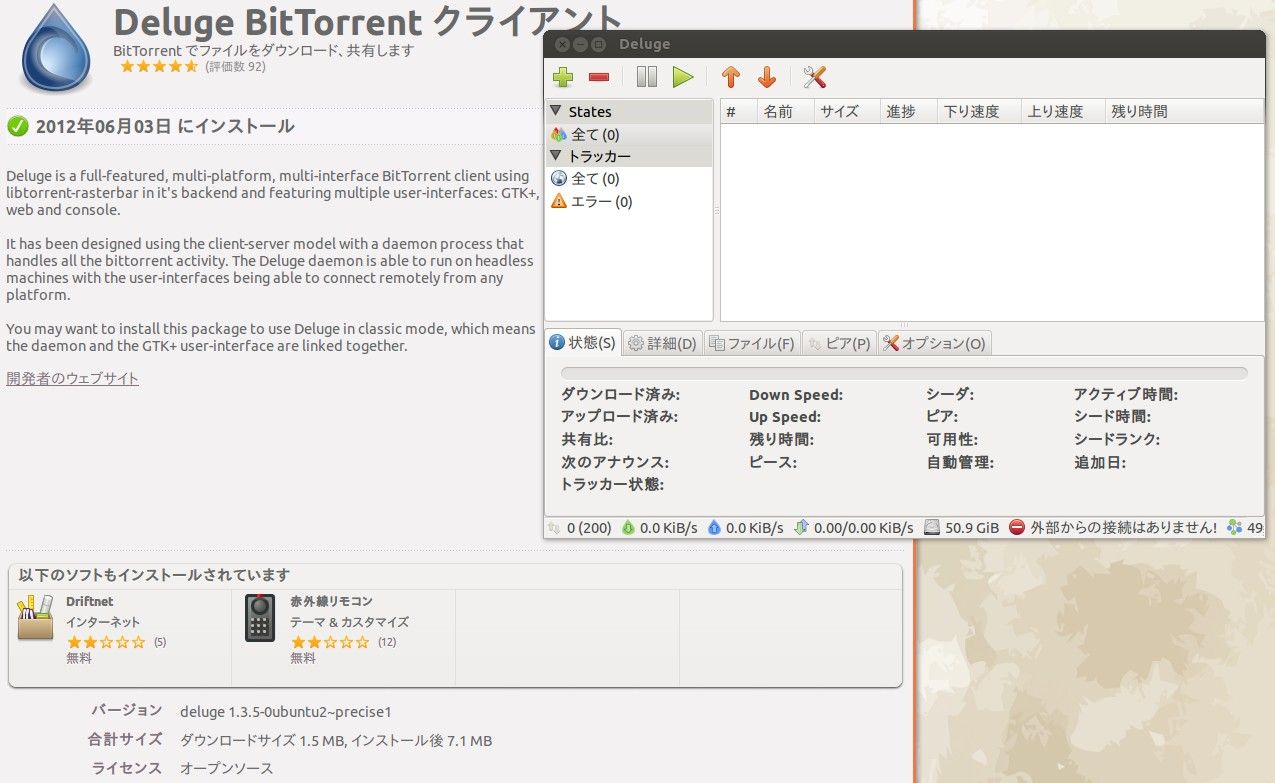This screenshot has height=783, width=1275.
Task: Click the green installed checkmark icon
Action: [17, 126]
